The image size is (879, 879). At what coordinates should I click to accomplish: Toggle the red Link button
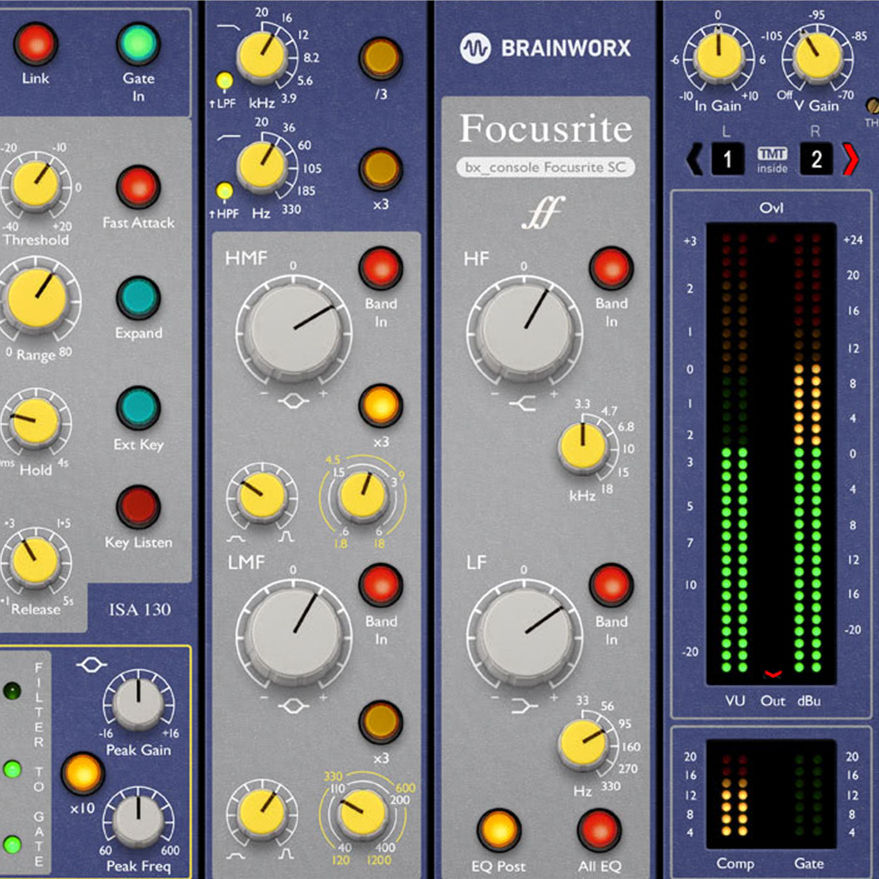point(36,44)
